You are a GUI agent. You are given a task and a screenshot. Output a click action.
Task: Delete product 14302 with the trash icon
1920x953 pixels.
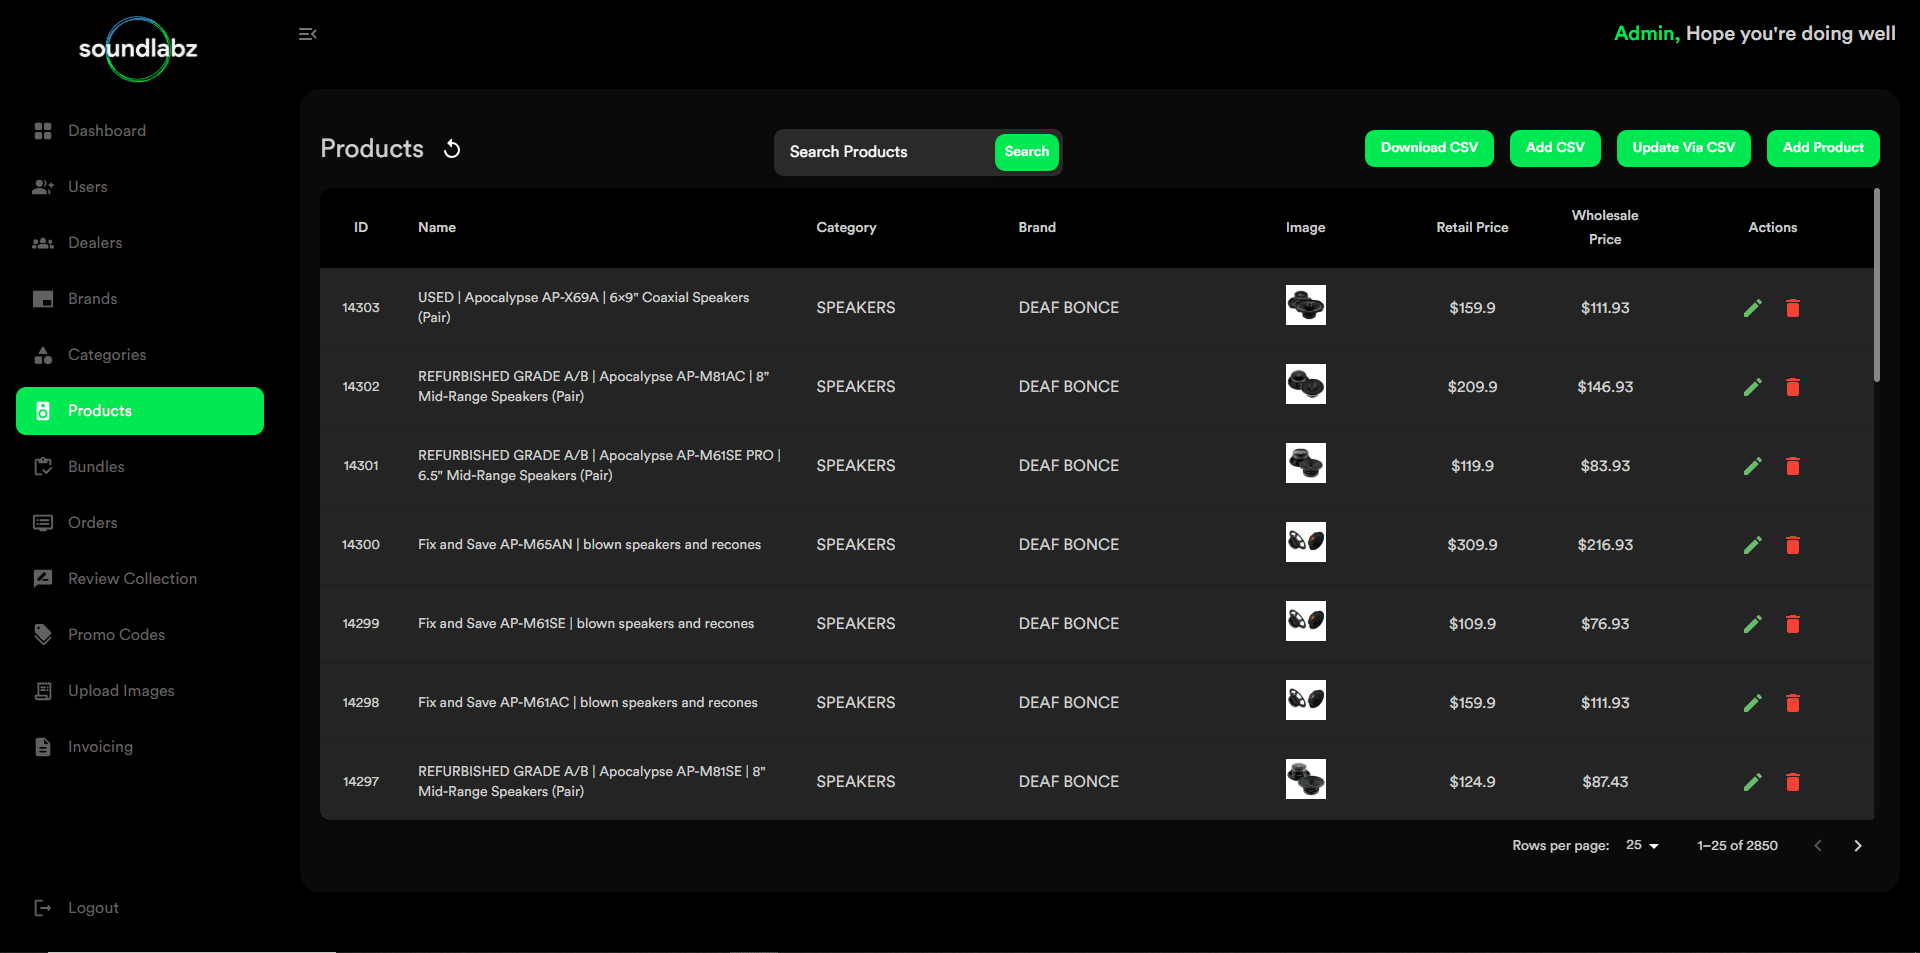(1793, 387)
